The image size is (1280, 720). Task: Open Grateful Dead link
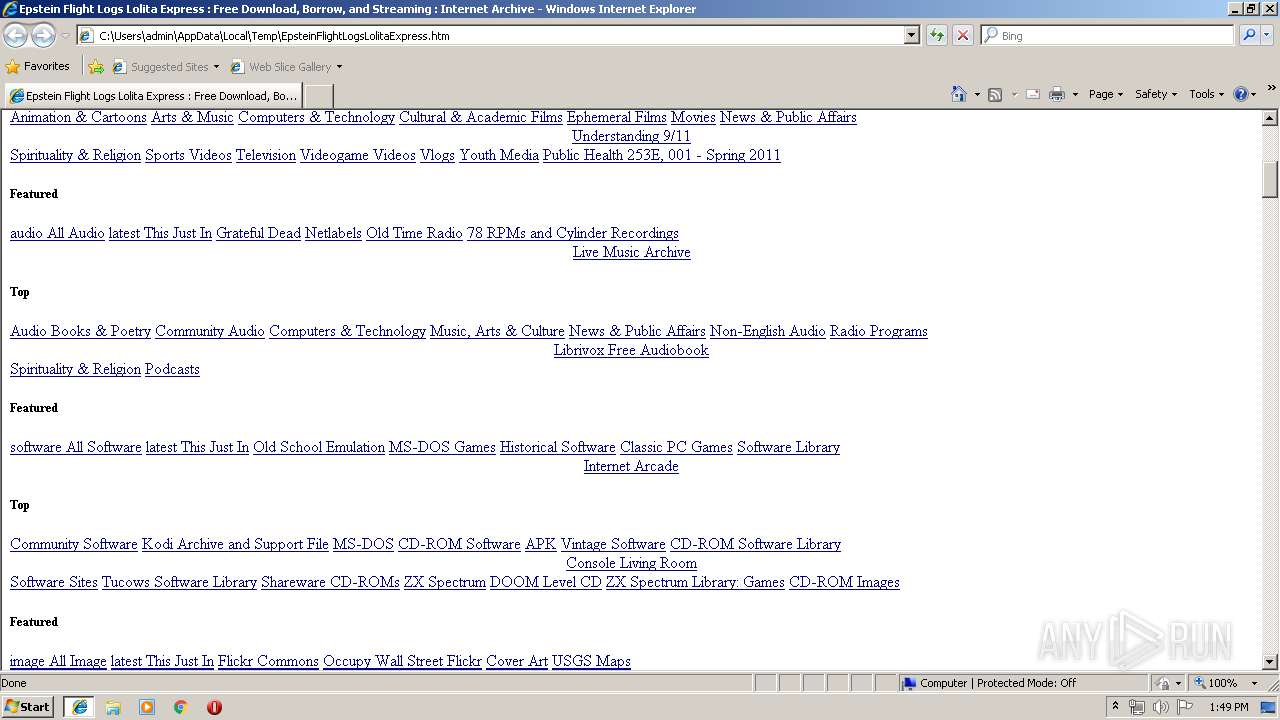tap(258, 233)
